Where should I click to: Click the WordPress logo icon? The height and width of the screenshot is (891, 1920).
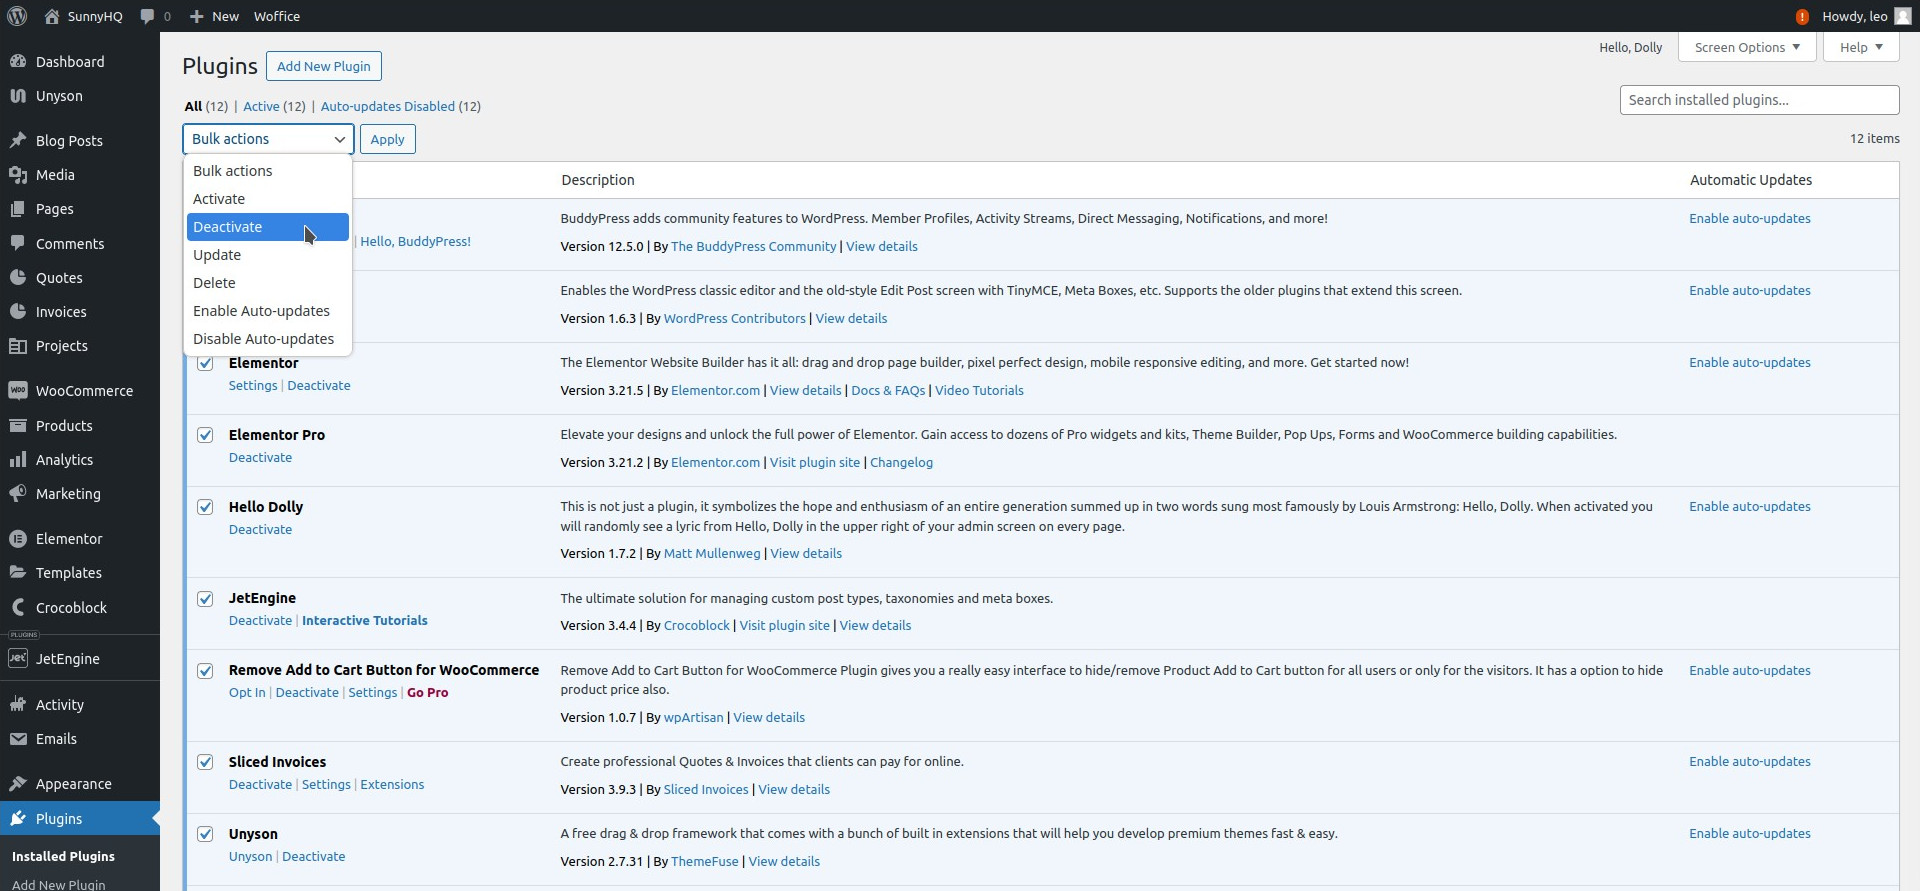tap(17, 16)
